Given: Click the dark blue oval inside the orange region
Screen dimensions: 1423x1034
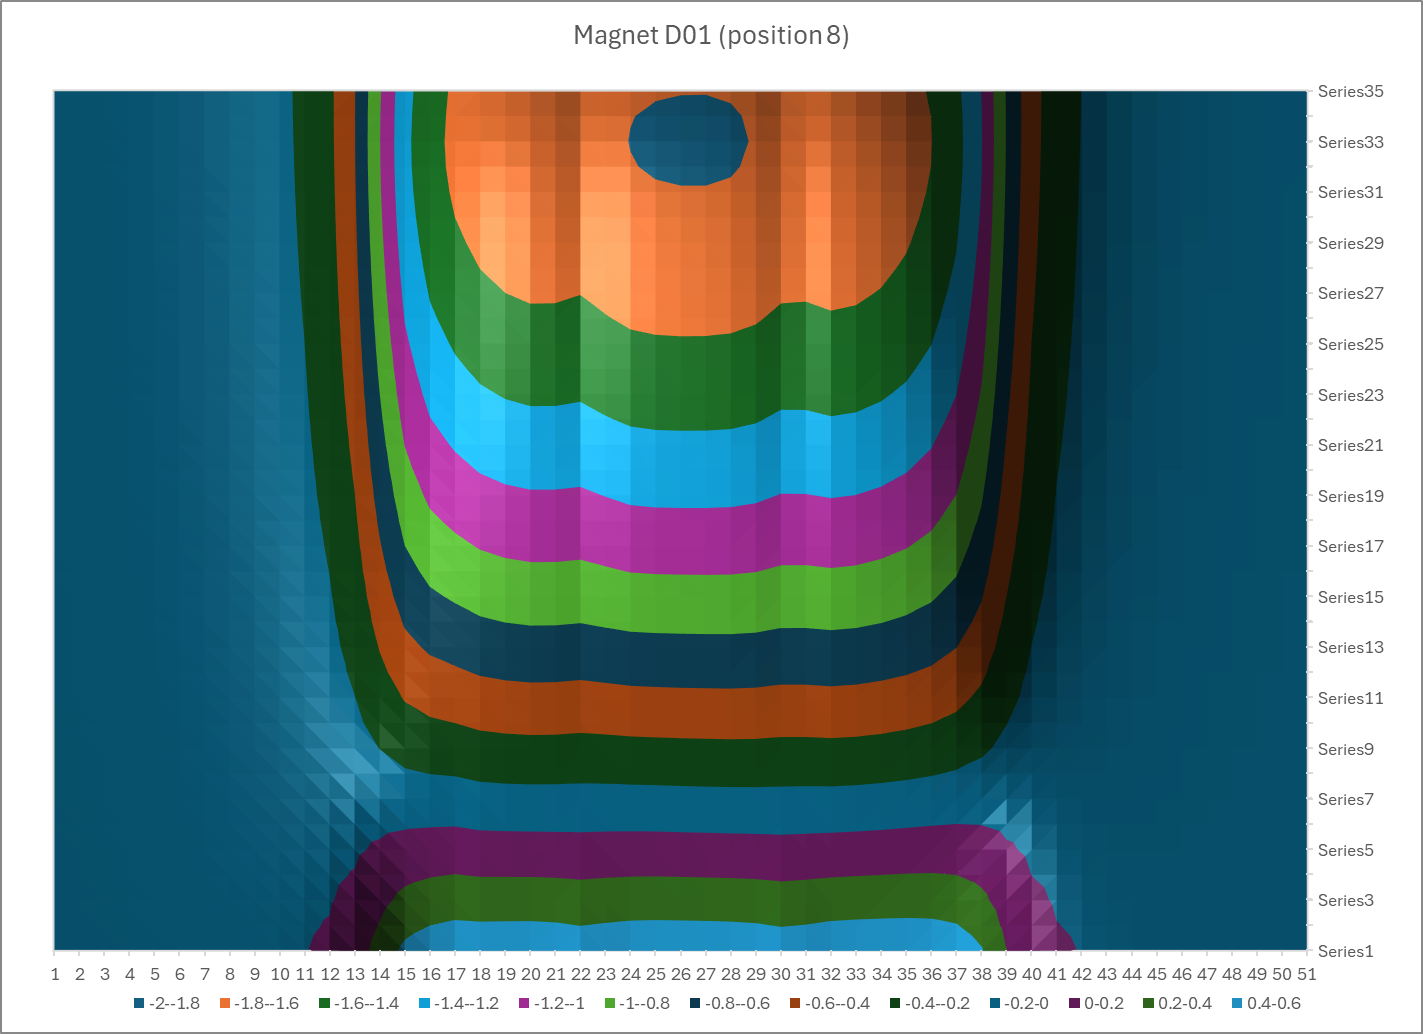Looking at the screenshot, I should [688, 140].
